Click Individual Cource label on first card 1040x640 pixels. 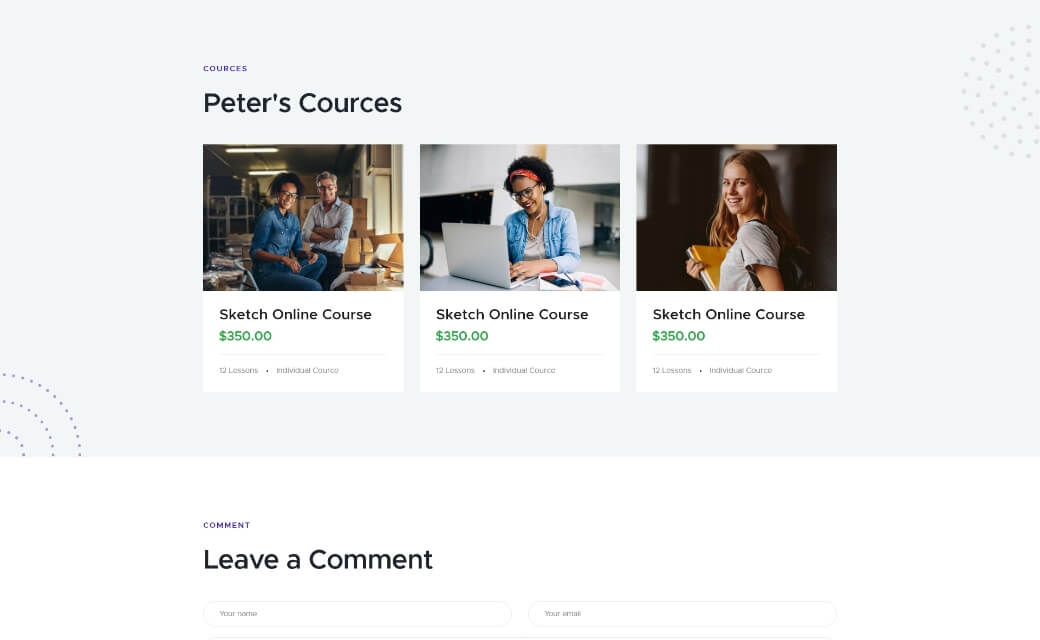pos(307,371)
